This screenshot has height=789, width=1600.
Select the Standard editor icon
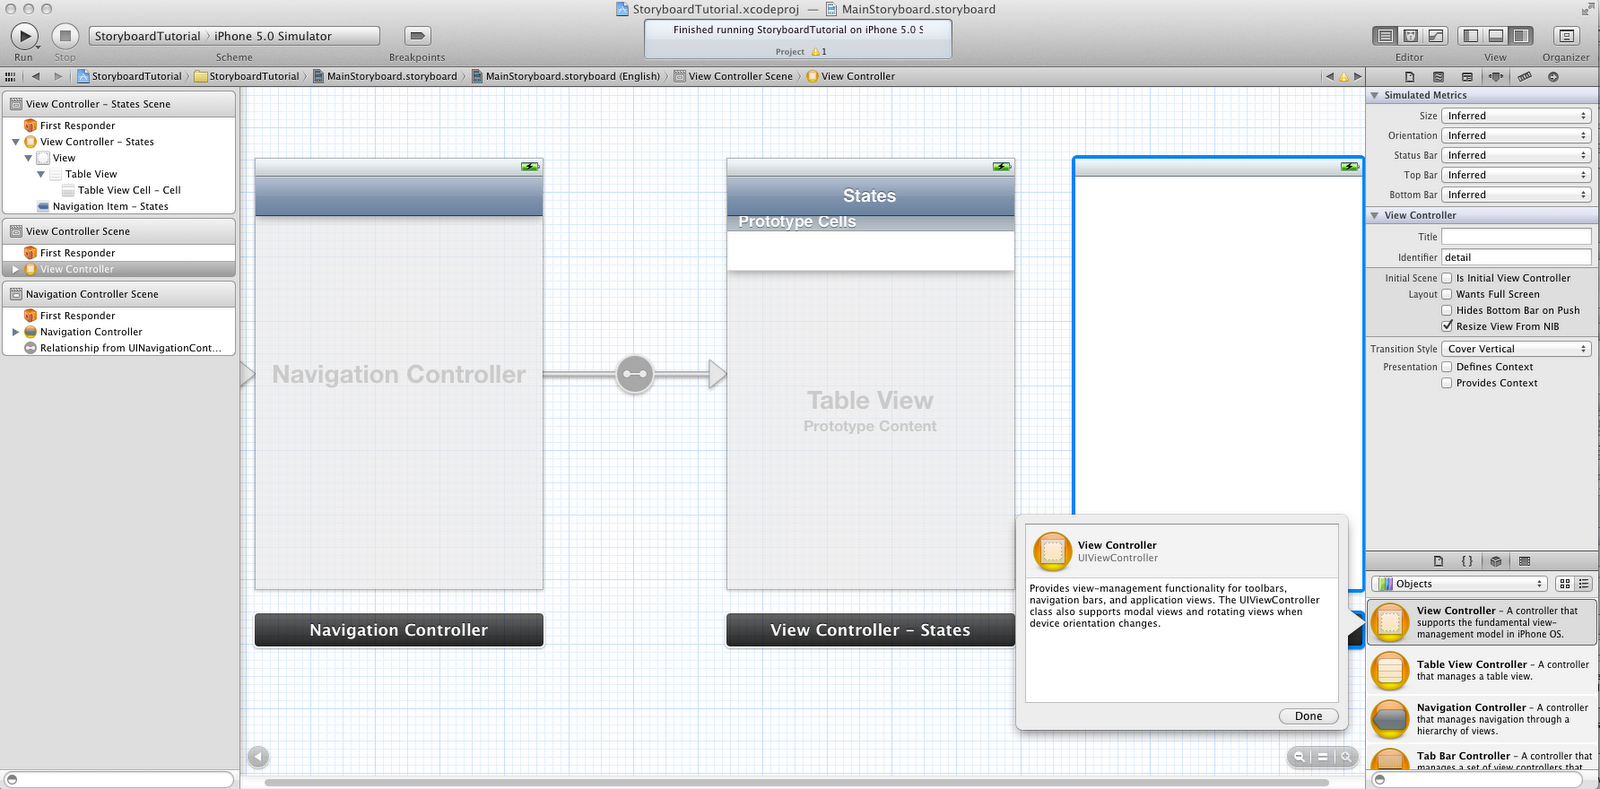[1385, 36]
